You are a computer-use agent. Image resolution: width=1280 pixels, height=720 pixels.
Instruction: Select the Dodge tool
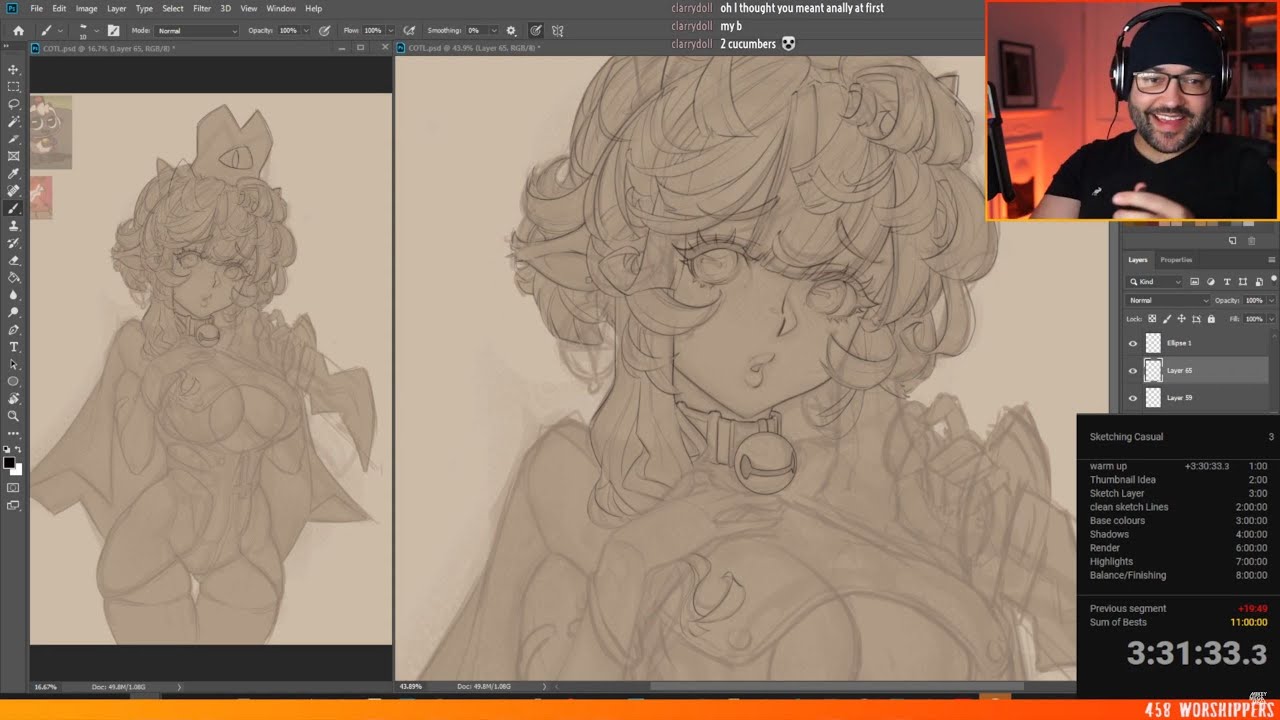(x=14, y=312)
